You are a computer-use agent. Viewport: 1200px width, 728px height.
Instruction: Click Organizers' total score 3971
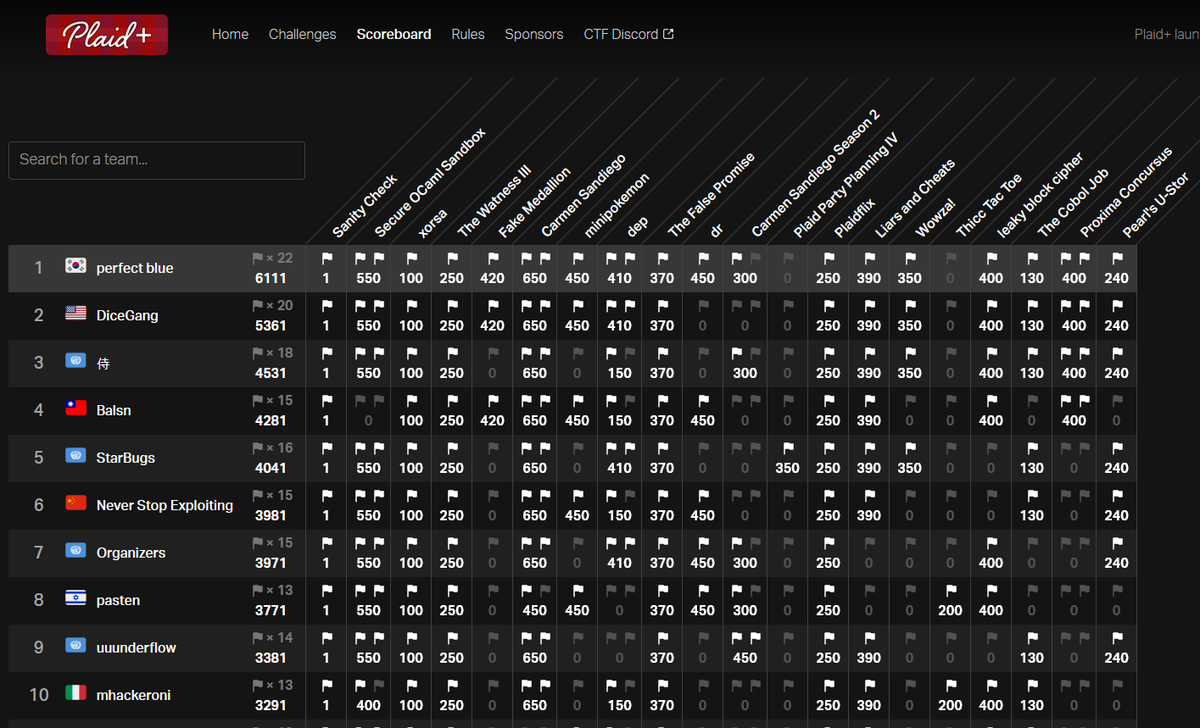271,563
